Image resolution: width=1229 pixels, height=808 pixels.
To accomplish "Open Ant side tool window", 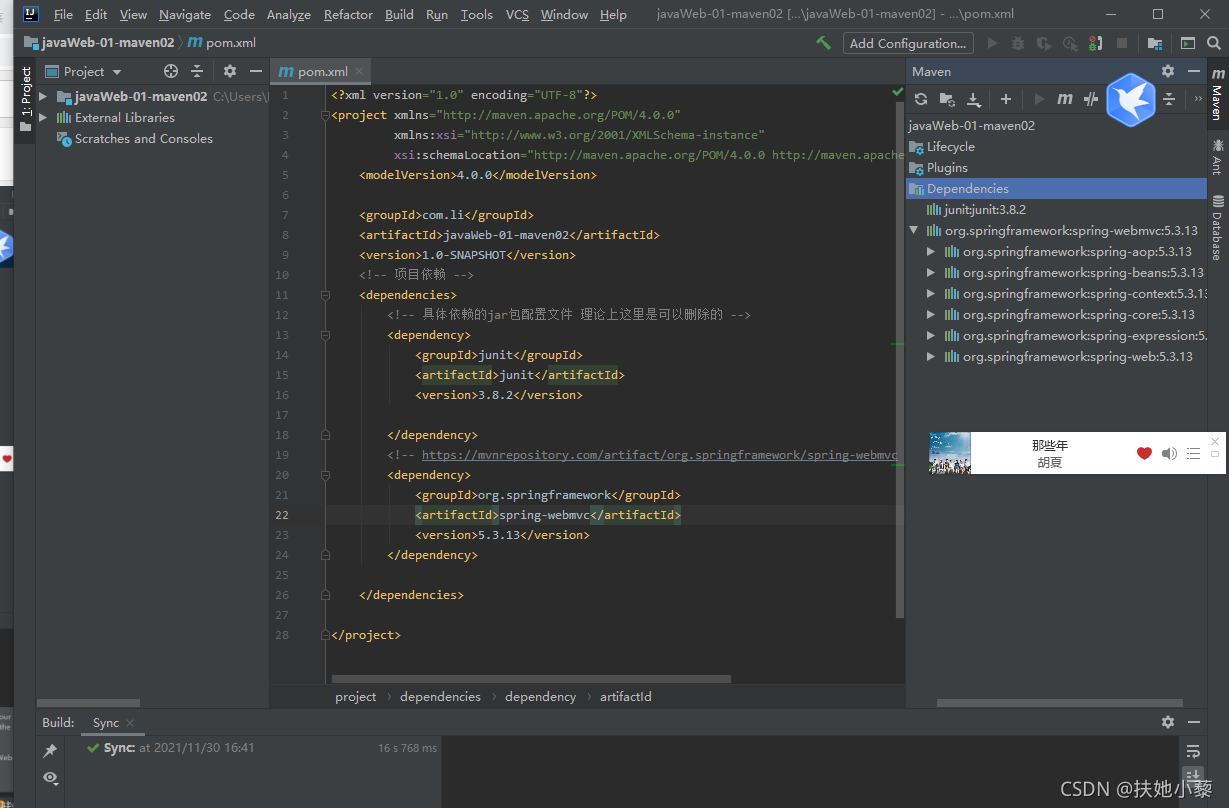I will tap(1217, 158).
